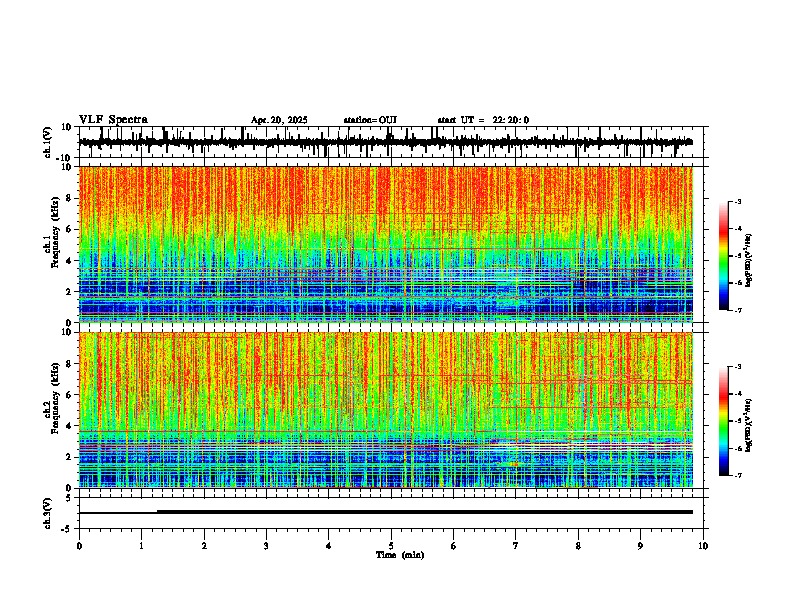Click the "5" tick on ch.3(V) axis
Screen dimensions: 792x612
pos(70,498)
